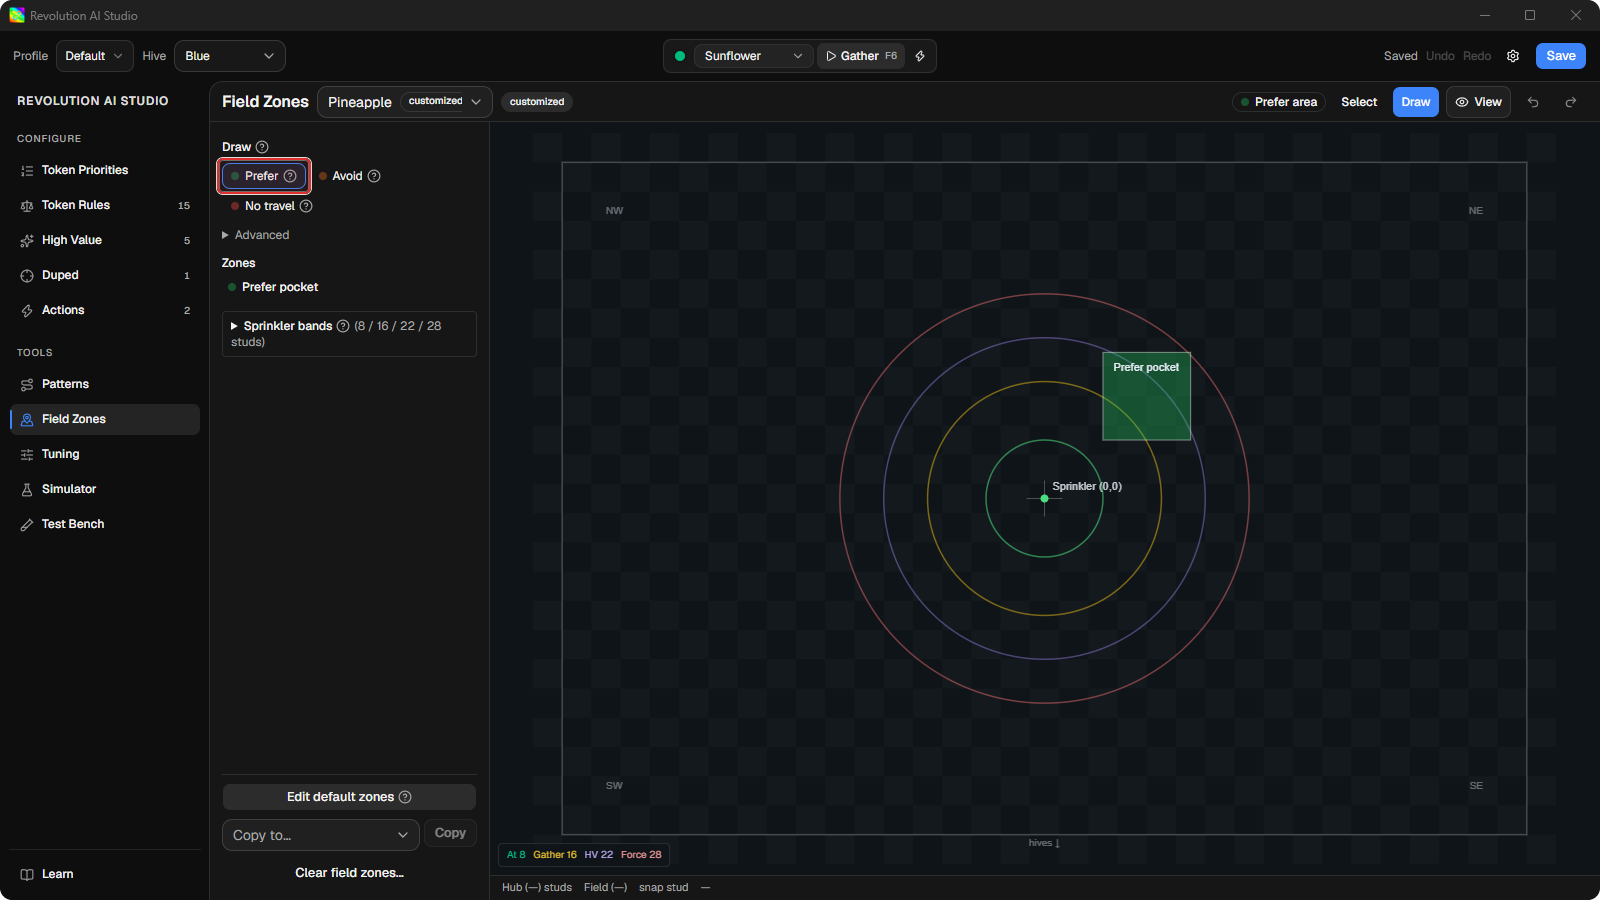The height and width of the screenshot is (900, 1600).
Task: Click Clear field zones… link
Action: pos(349,873)
